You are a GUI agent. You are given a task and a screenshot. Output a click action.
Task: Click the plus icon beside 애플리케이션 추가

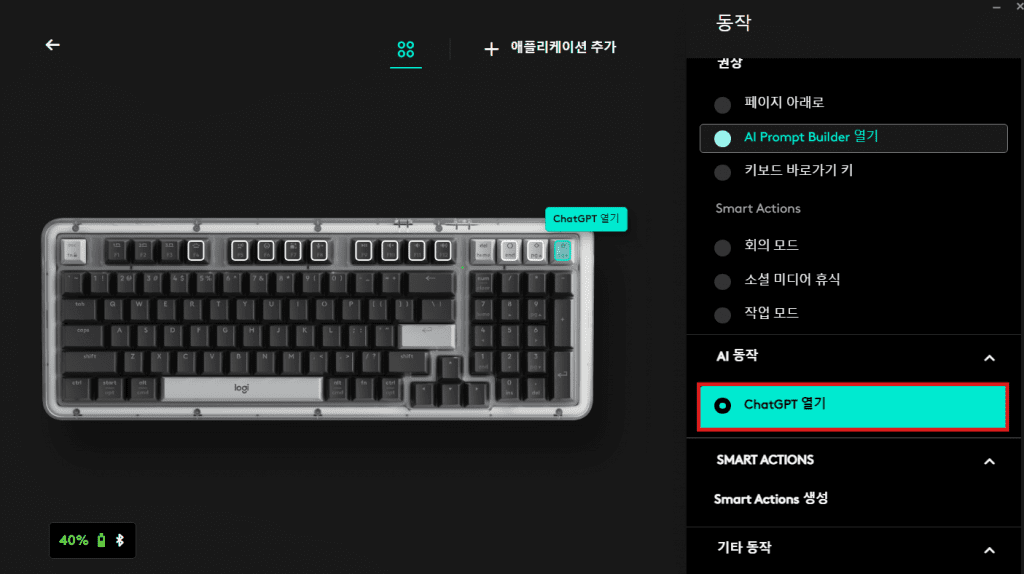pyautogui.click(x=491, y=48)
